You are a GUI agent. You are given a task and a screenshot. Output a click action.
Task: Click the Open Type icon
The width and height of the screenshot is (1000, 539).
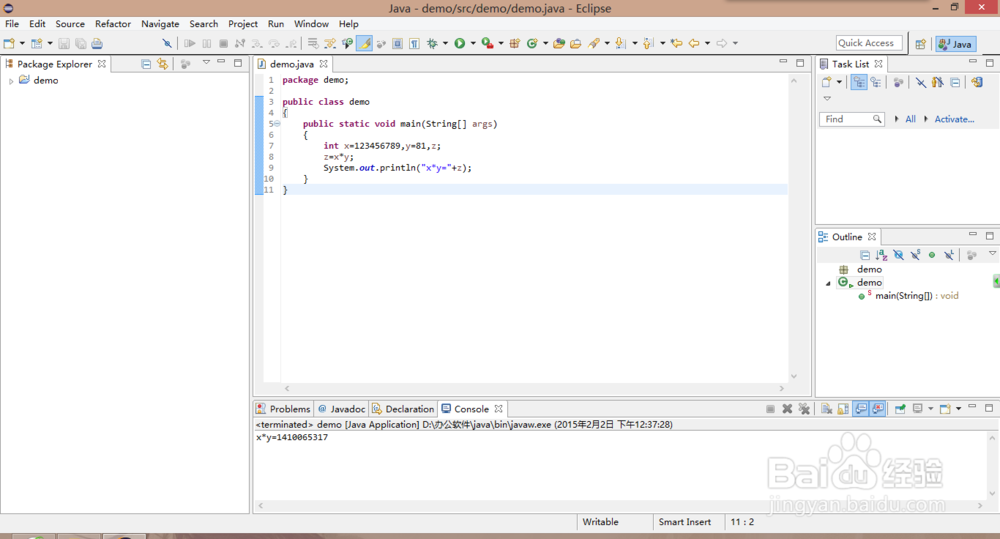coord(559,43)
